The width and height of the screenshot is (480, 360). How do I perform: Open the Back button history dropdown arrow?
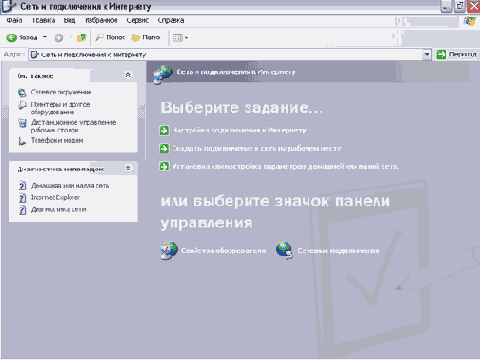(45, 37)
